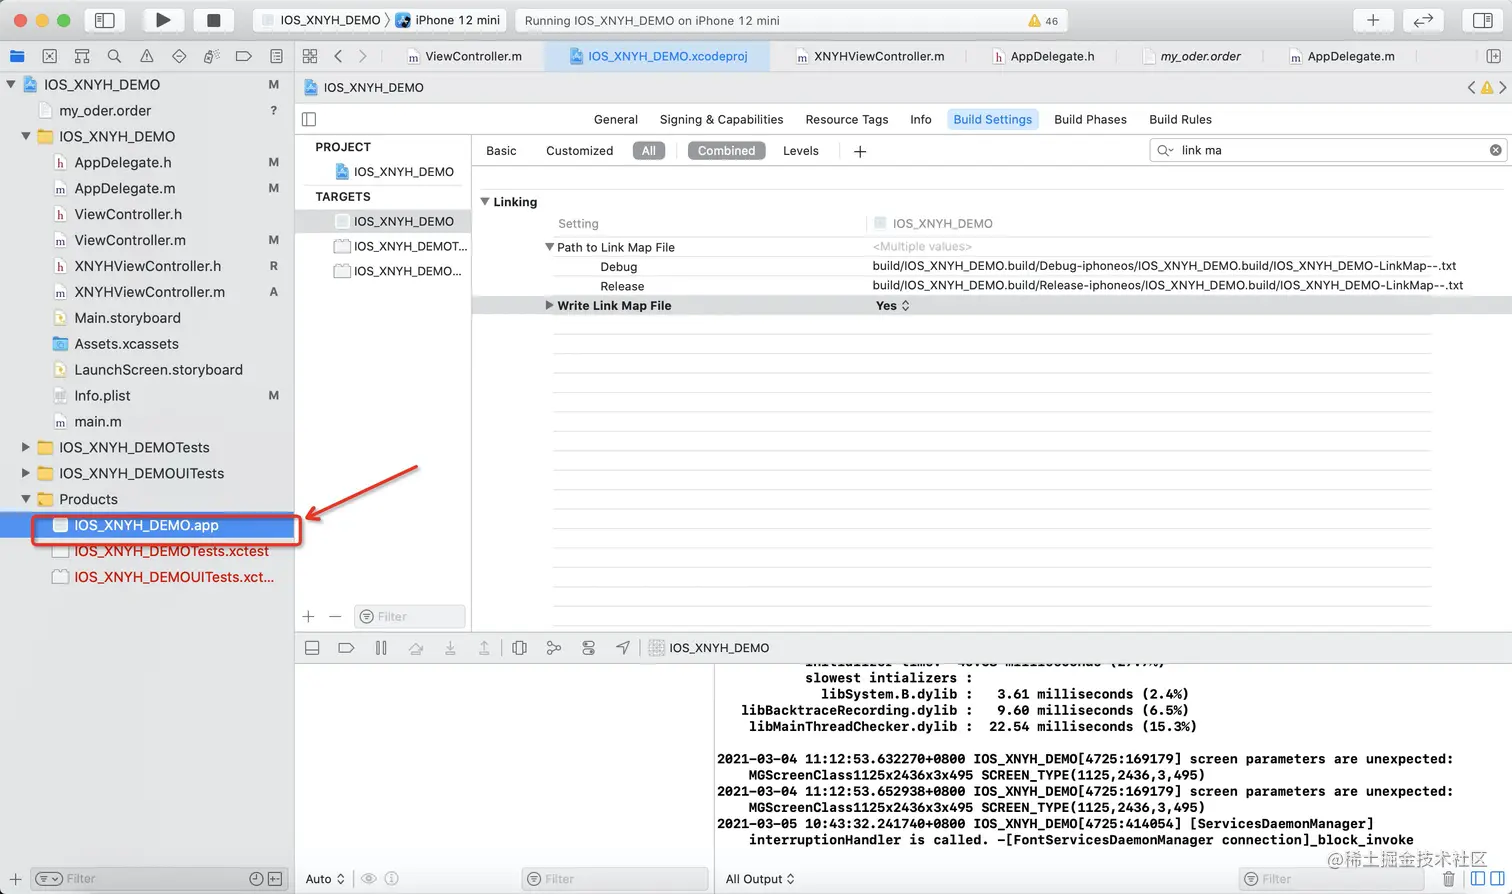Clear the 'link ma' search field

tap(1495, 150)
